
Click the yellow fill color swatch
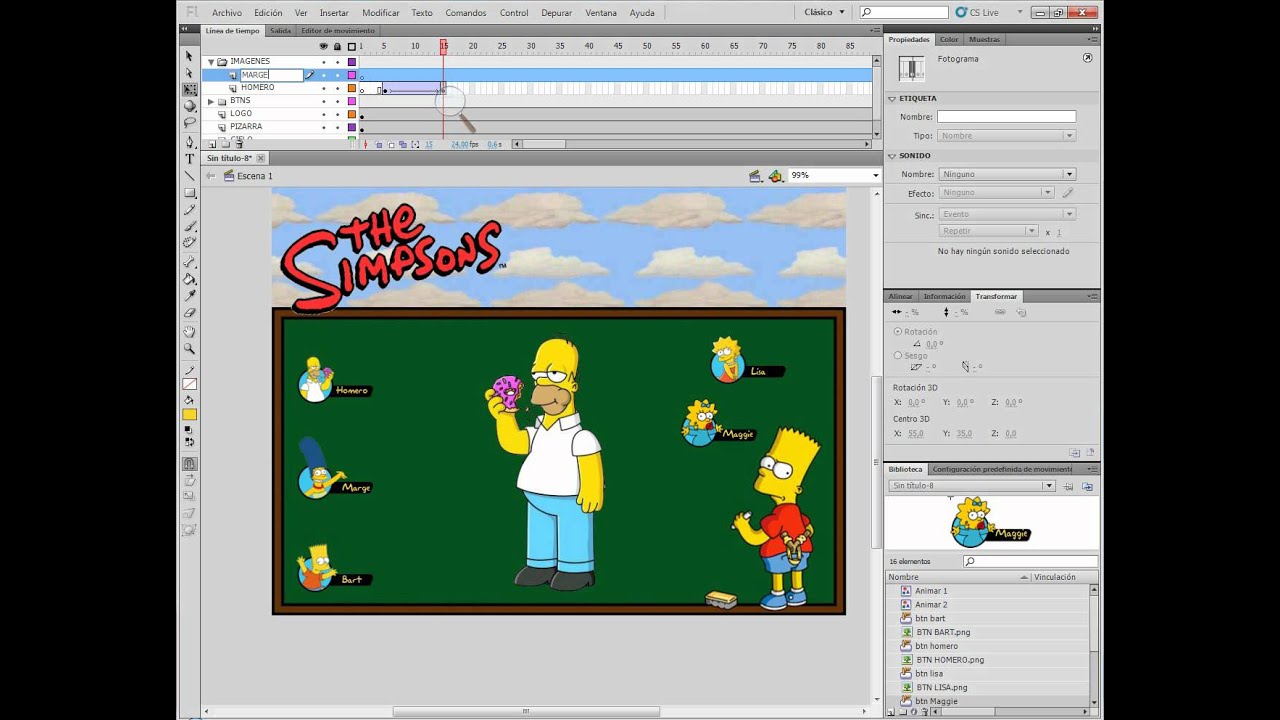click(x=189, y=415)
